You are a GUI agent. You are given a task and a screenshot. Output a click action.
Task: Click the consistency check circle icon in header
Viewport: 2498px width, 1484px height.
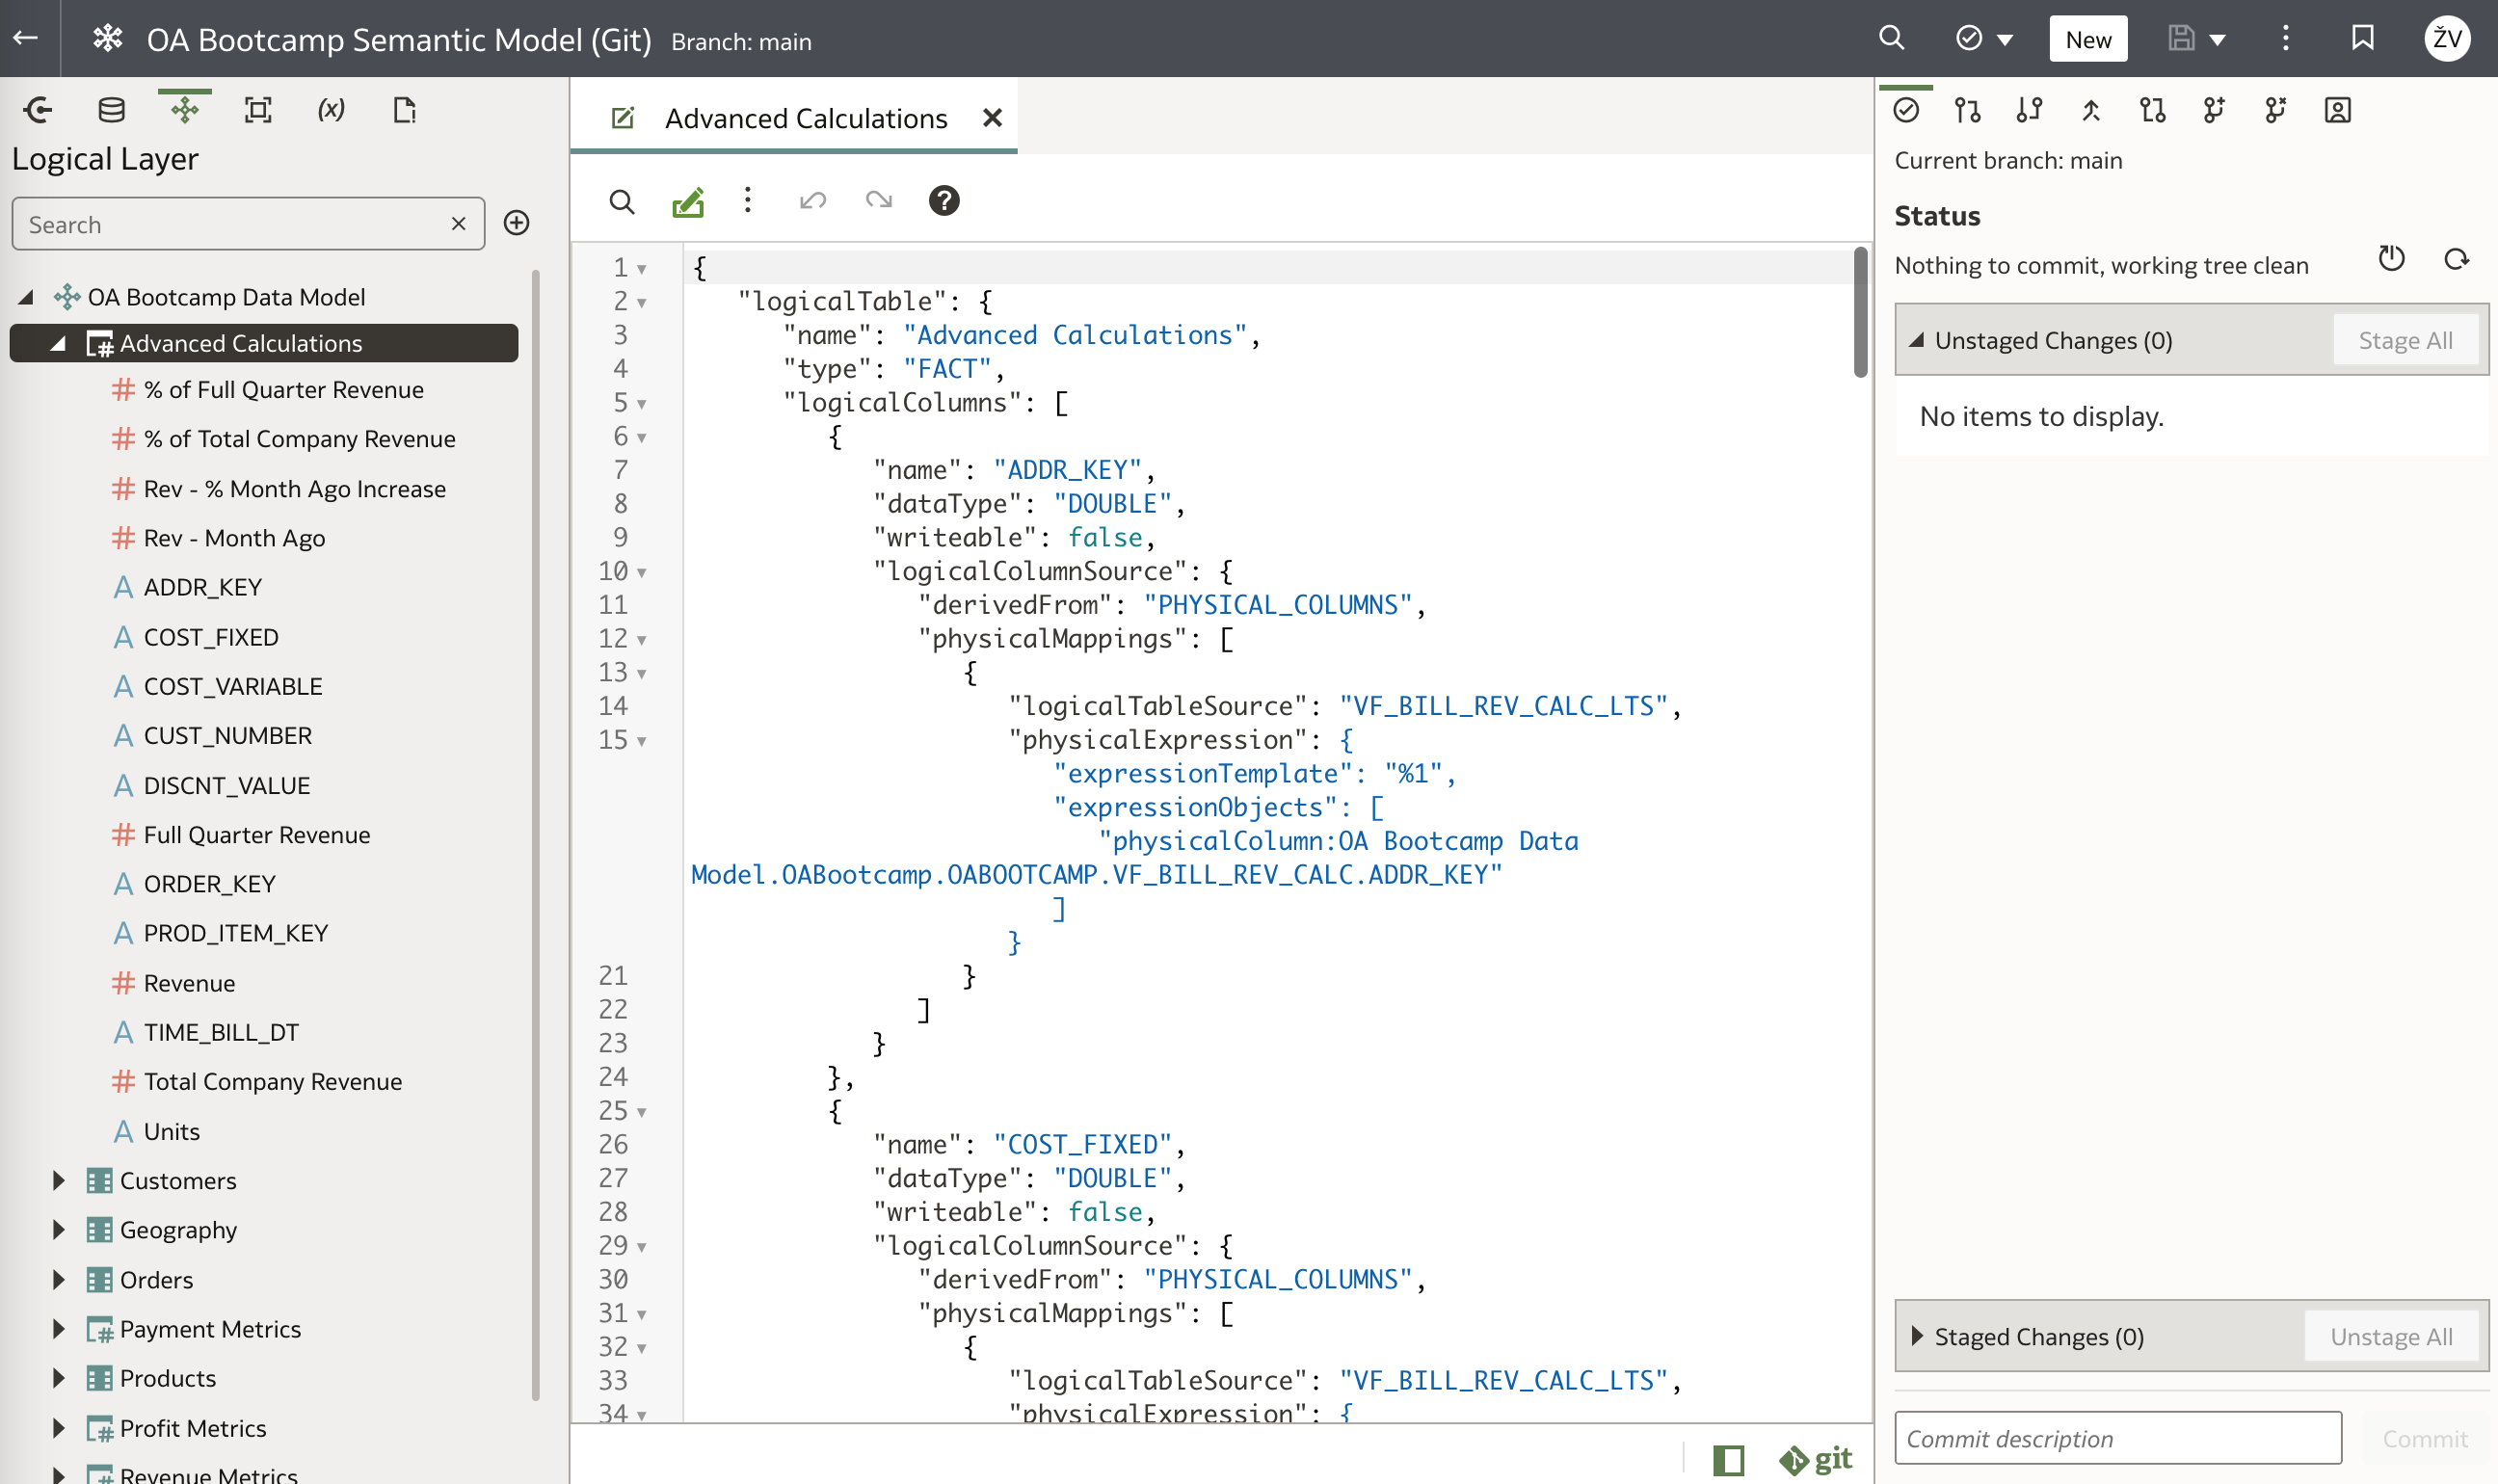point(1968,39)
